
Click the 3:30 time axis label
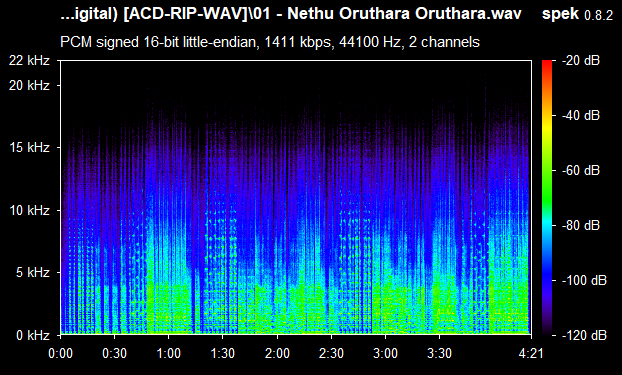pos(440,353)
